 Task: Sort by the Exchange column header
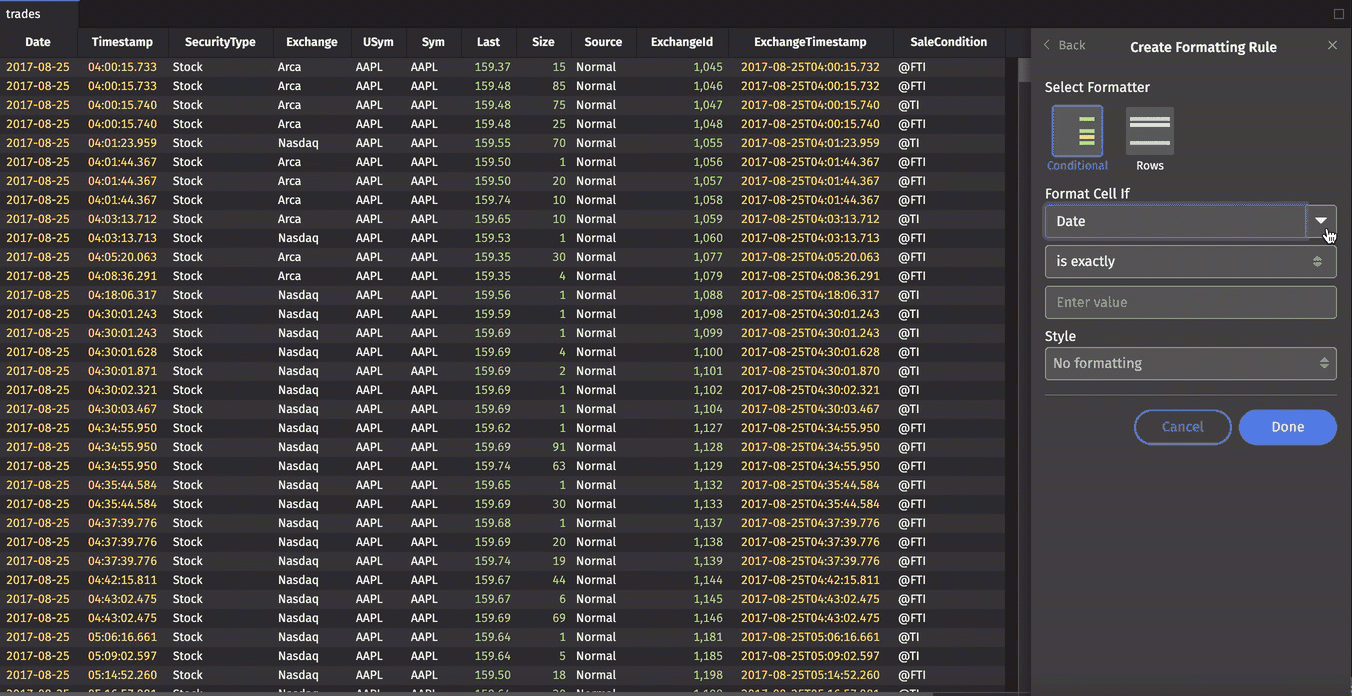[311, 42]
